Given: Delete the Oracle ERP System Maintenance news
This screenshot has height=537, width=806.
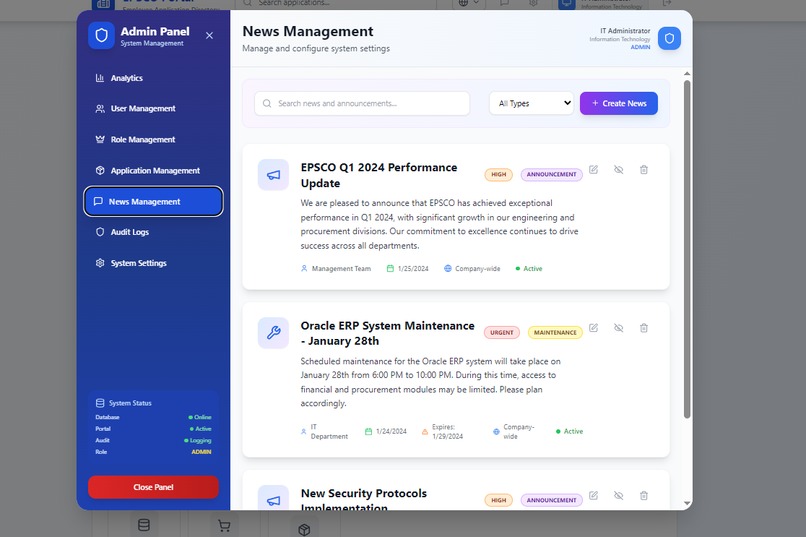Looking at the screenshot, I should [x=644, y=328].
